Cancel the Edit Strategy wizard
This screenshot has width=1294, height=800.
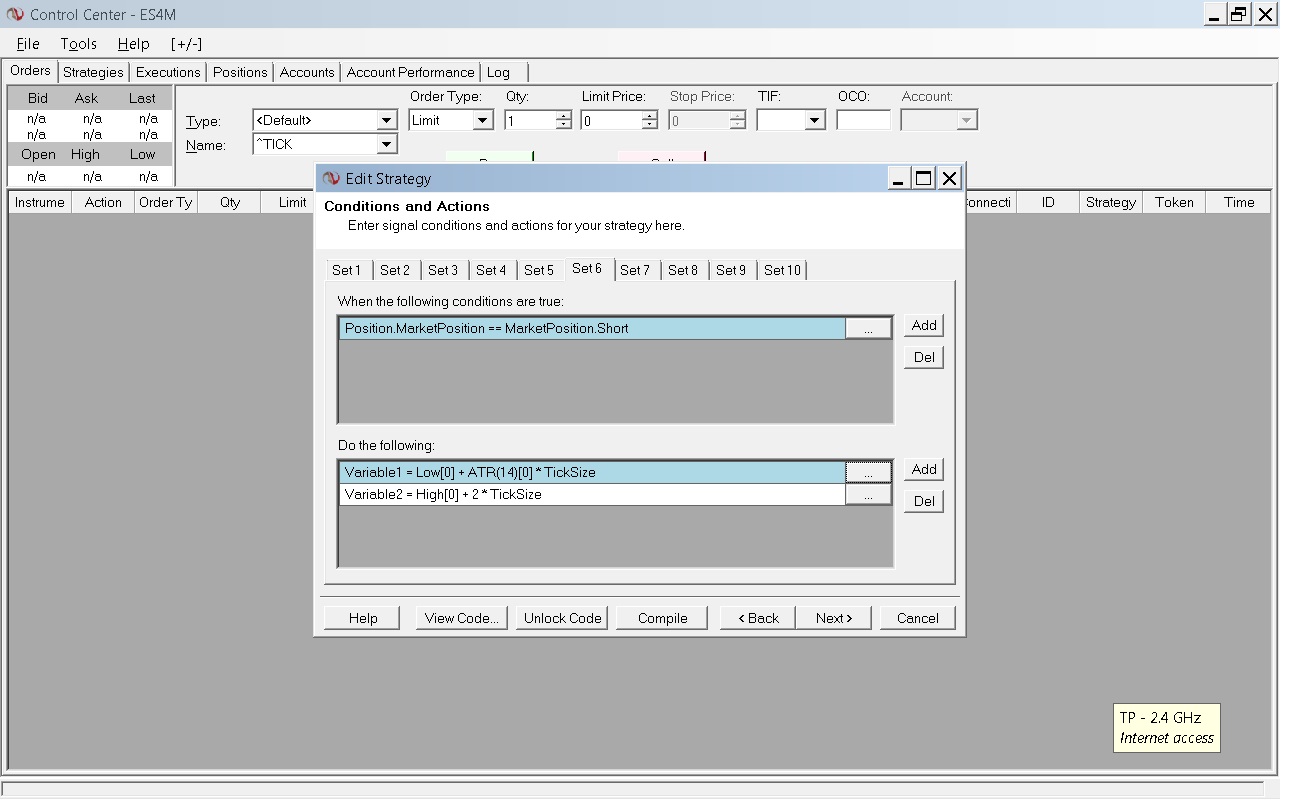[918, 618]
